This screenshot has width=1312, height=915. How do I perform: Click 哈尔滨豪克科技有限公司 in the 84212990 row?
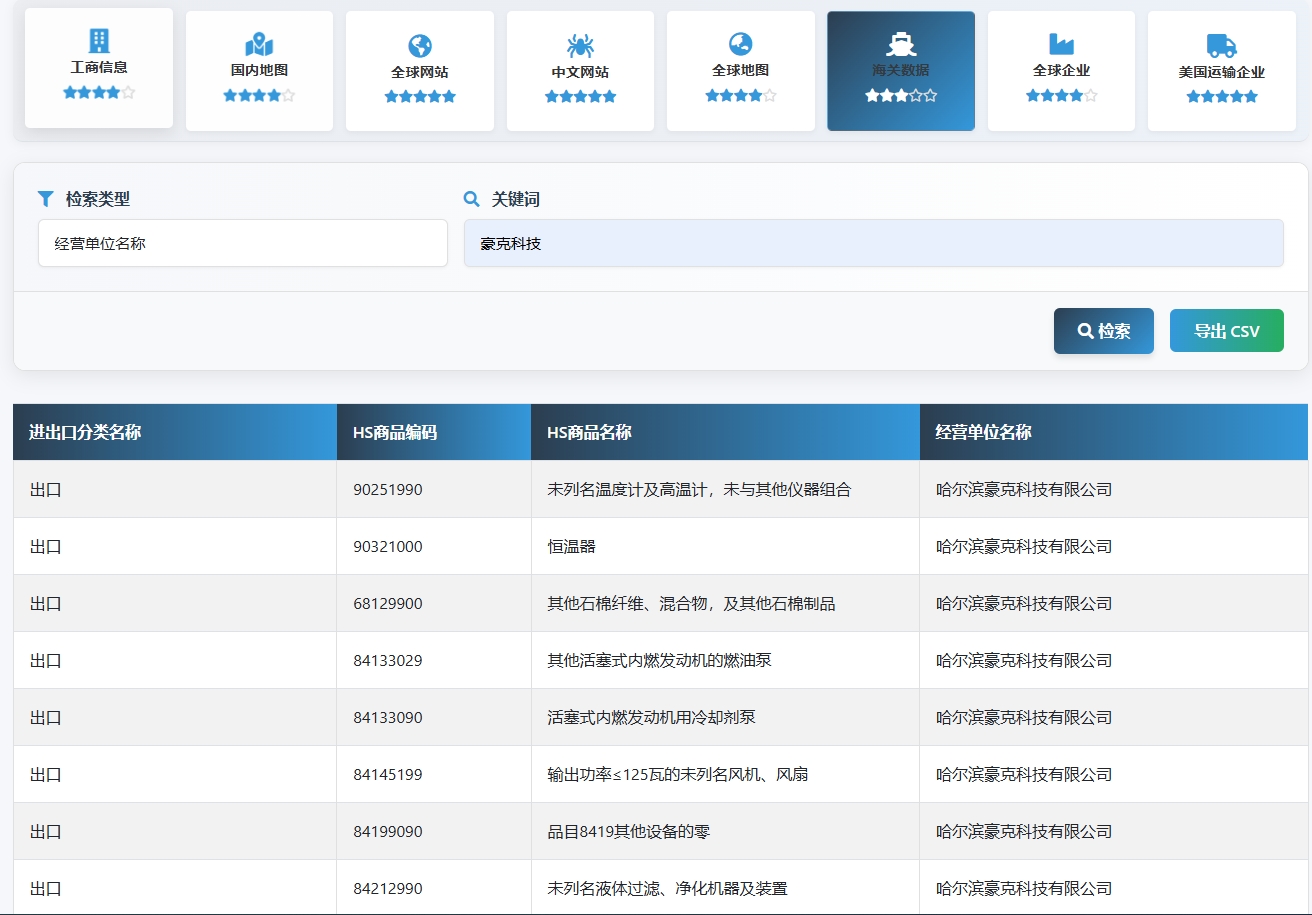coord(1024,889)
